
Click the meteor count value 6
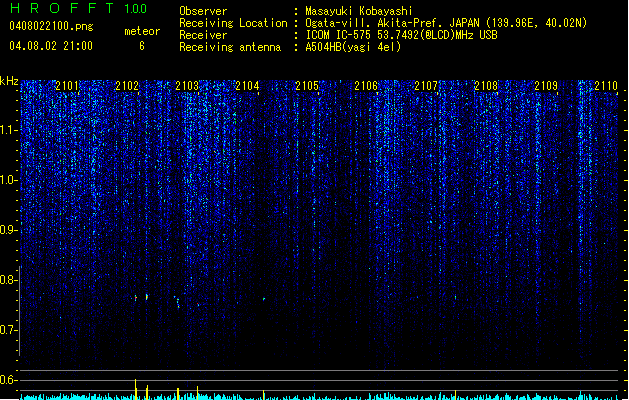click(142, 46)
